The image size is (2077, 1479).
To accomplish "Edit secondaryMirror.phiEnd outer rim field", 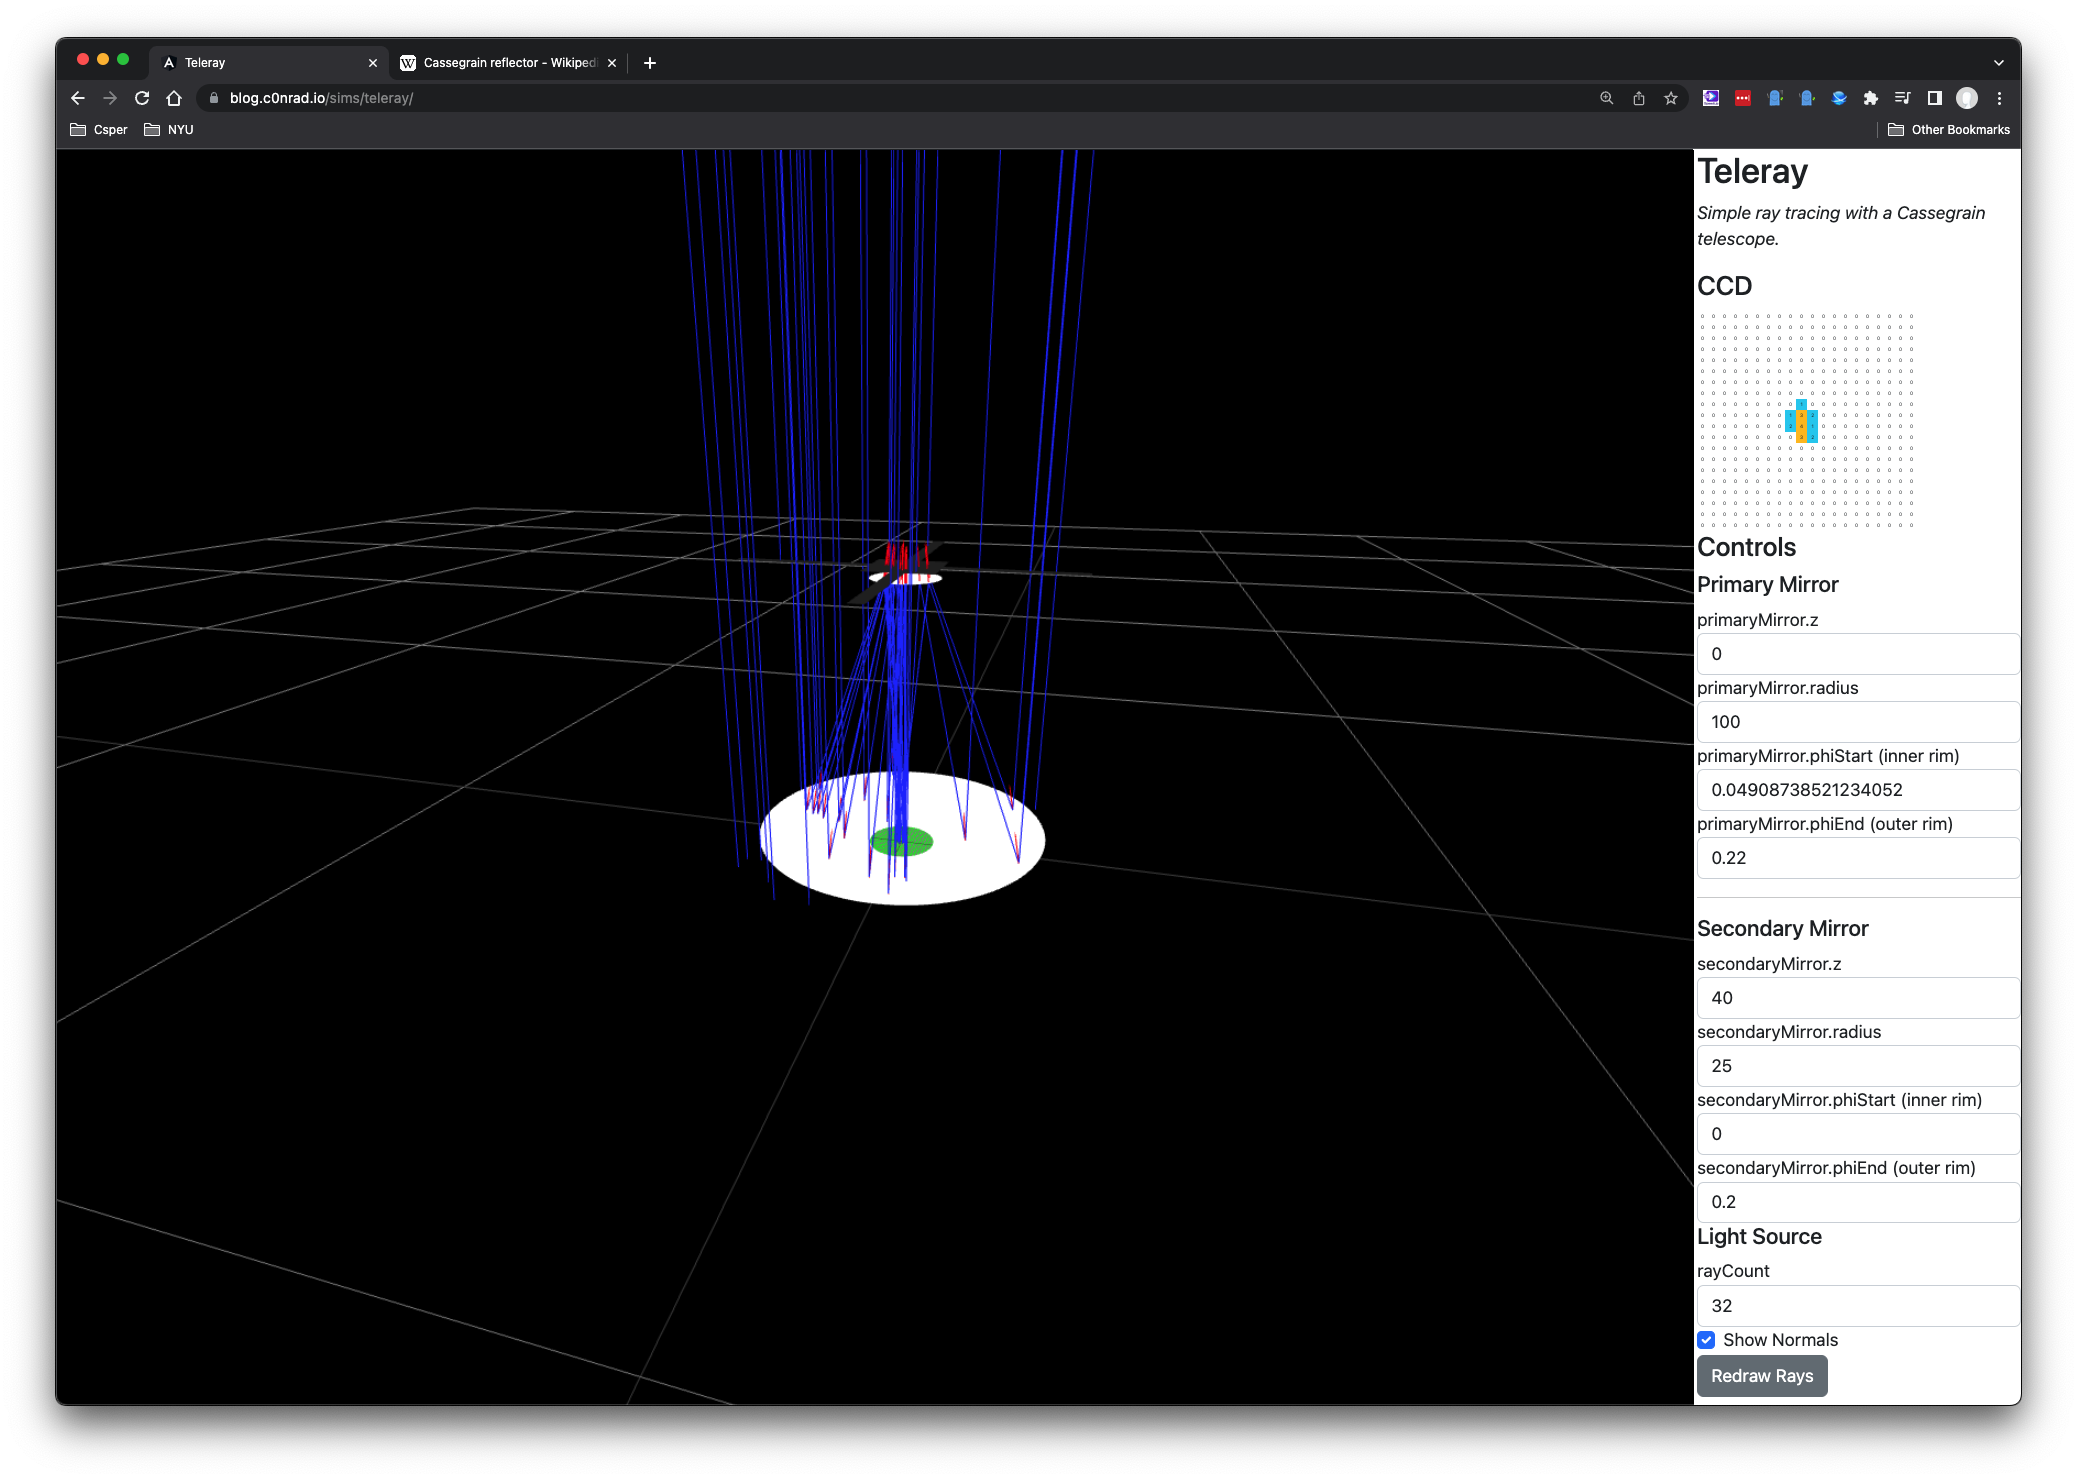I will point(1857,1202).
